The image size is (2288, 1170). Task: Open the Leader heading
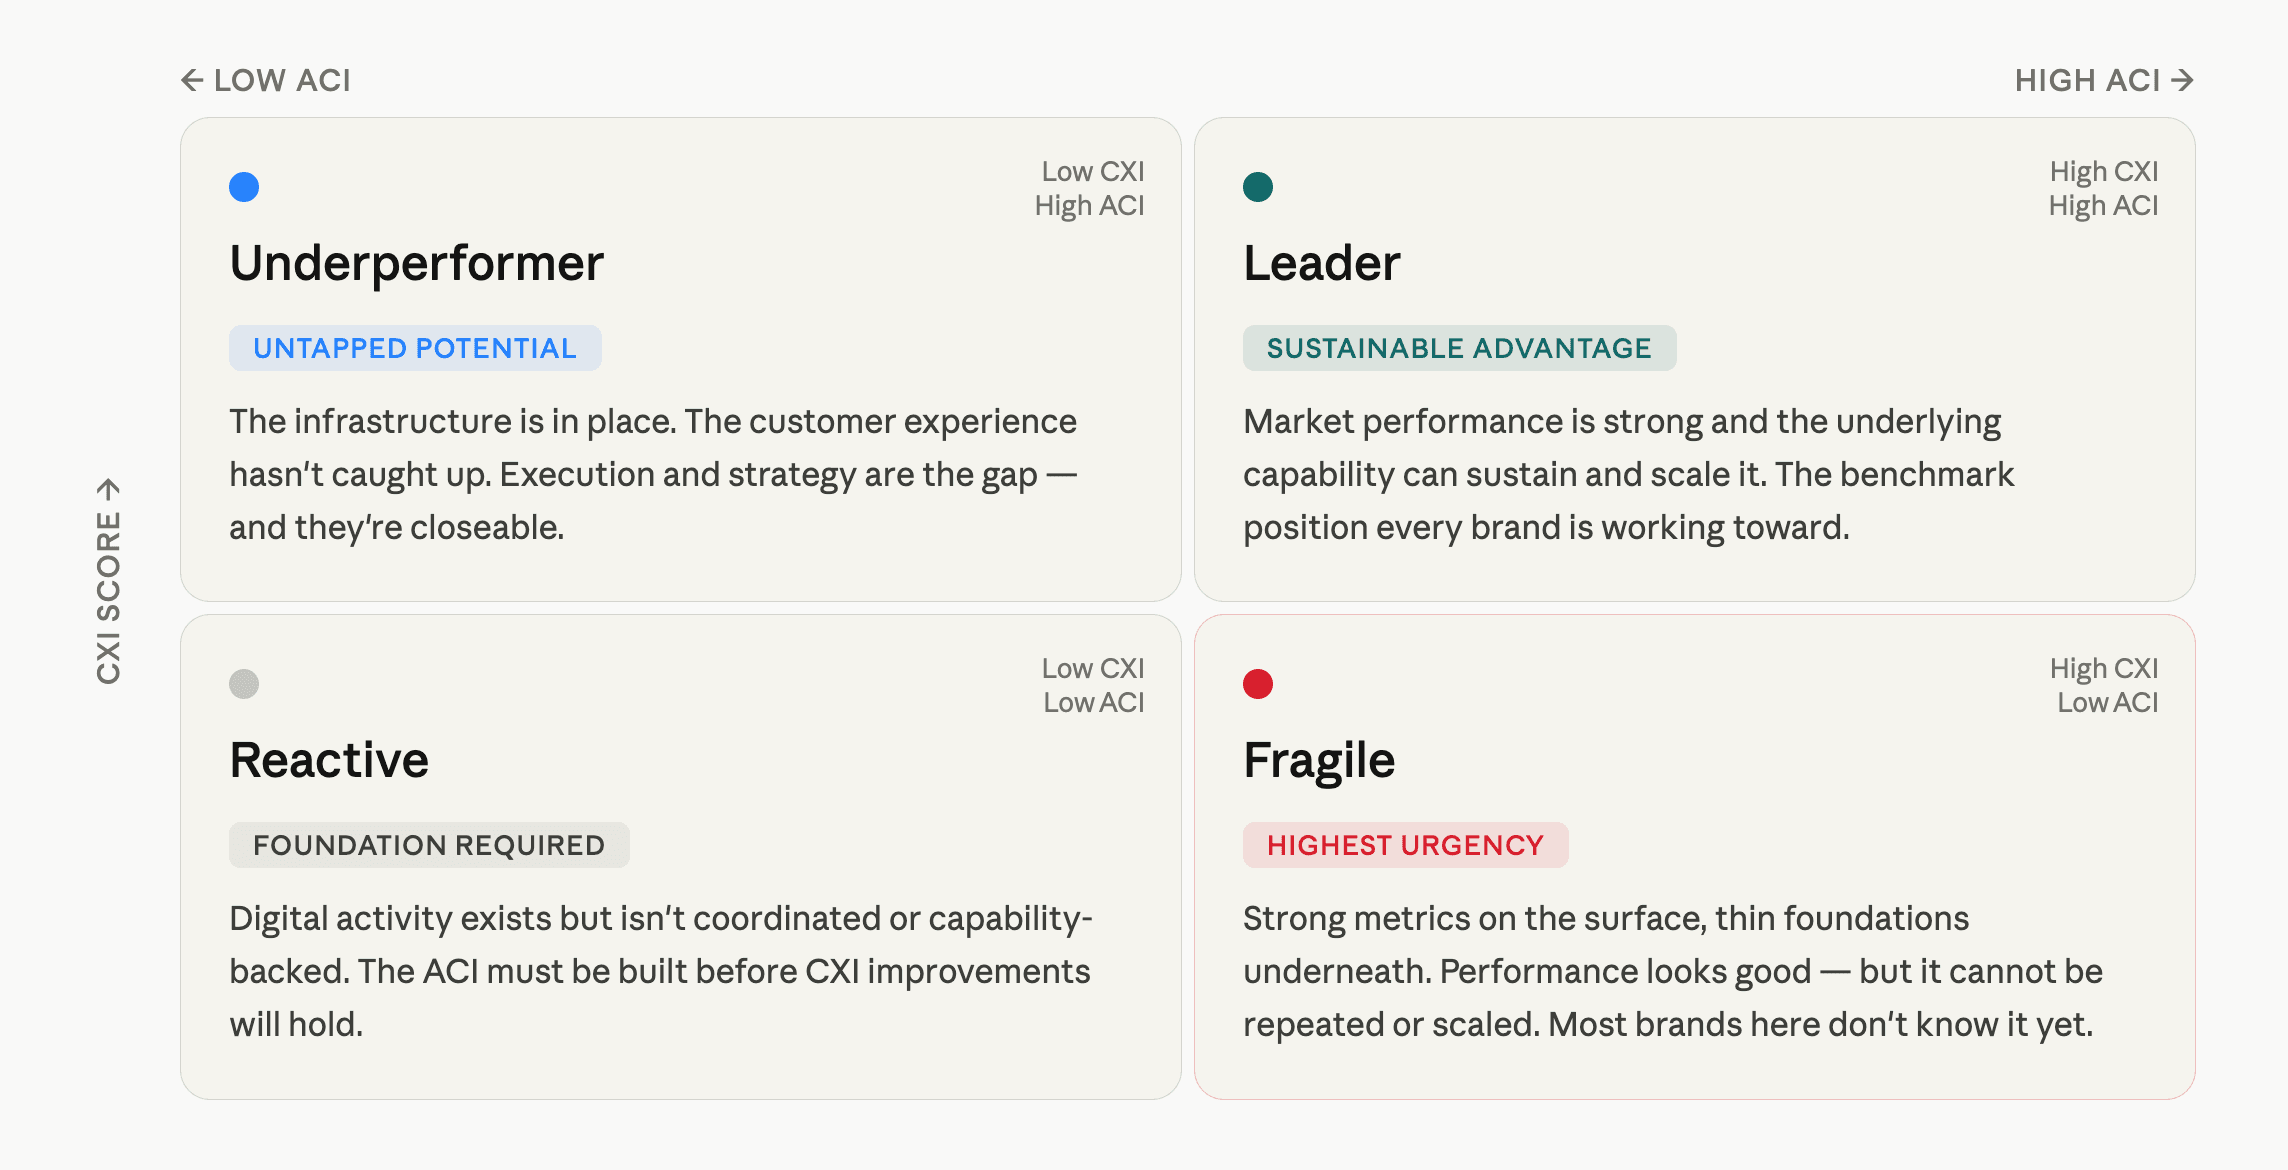[x=1321, y=263]
